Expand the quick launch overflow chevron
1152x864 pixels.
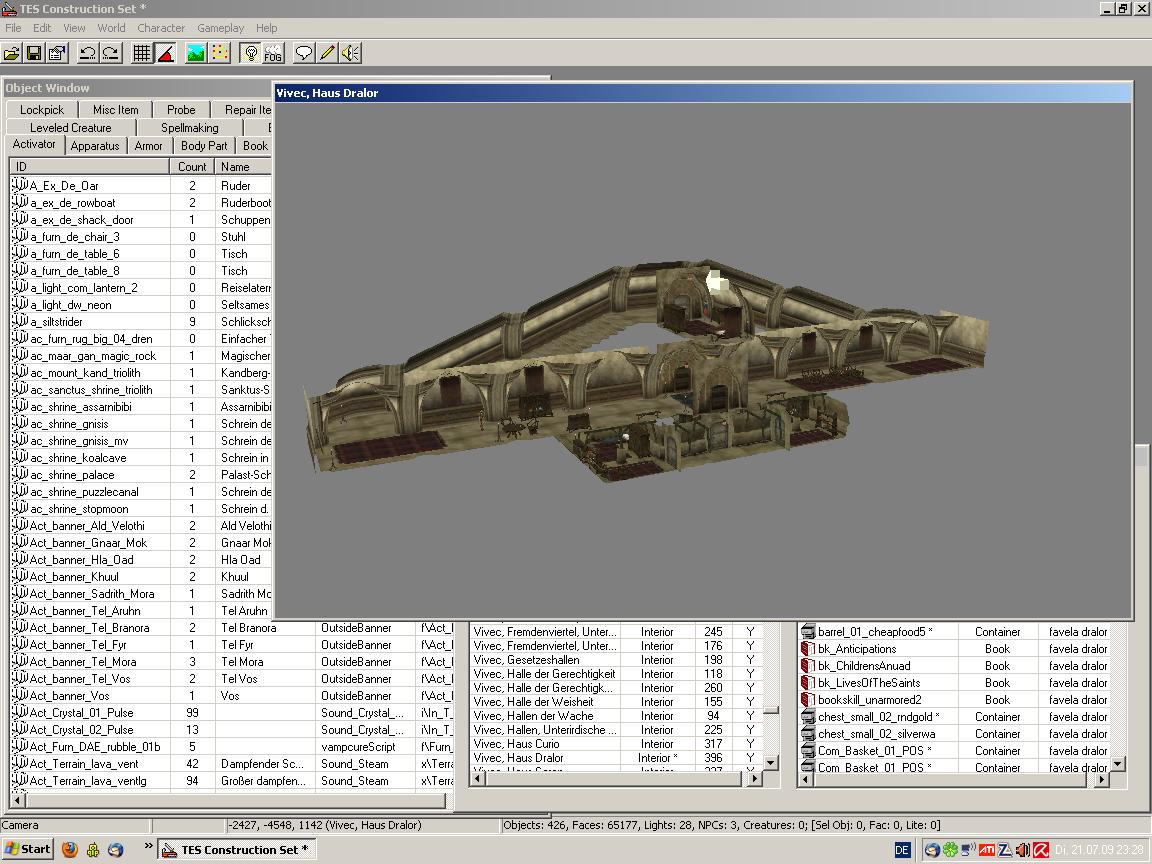pos(148,847)
